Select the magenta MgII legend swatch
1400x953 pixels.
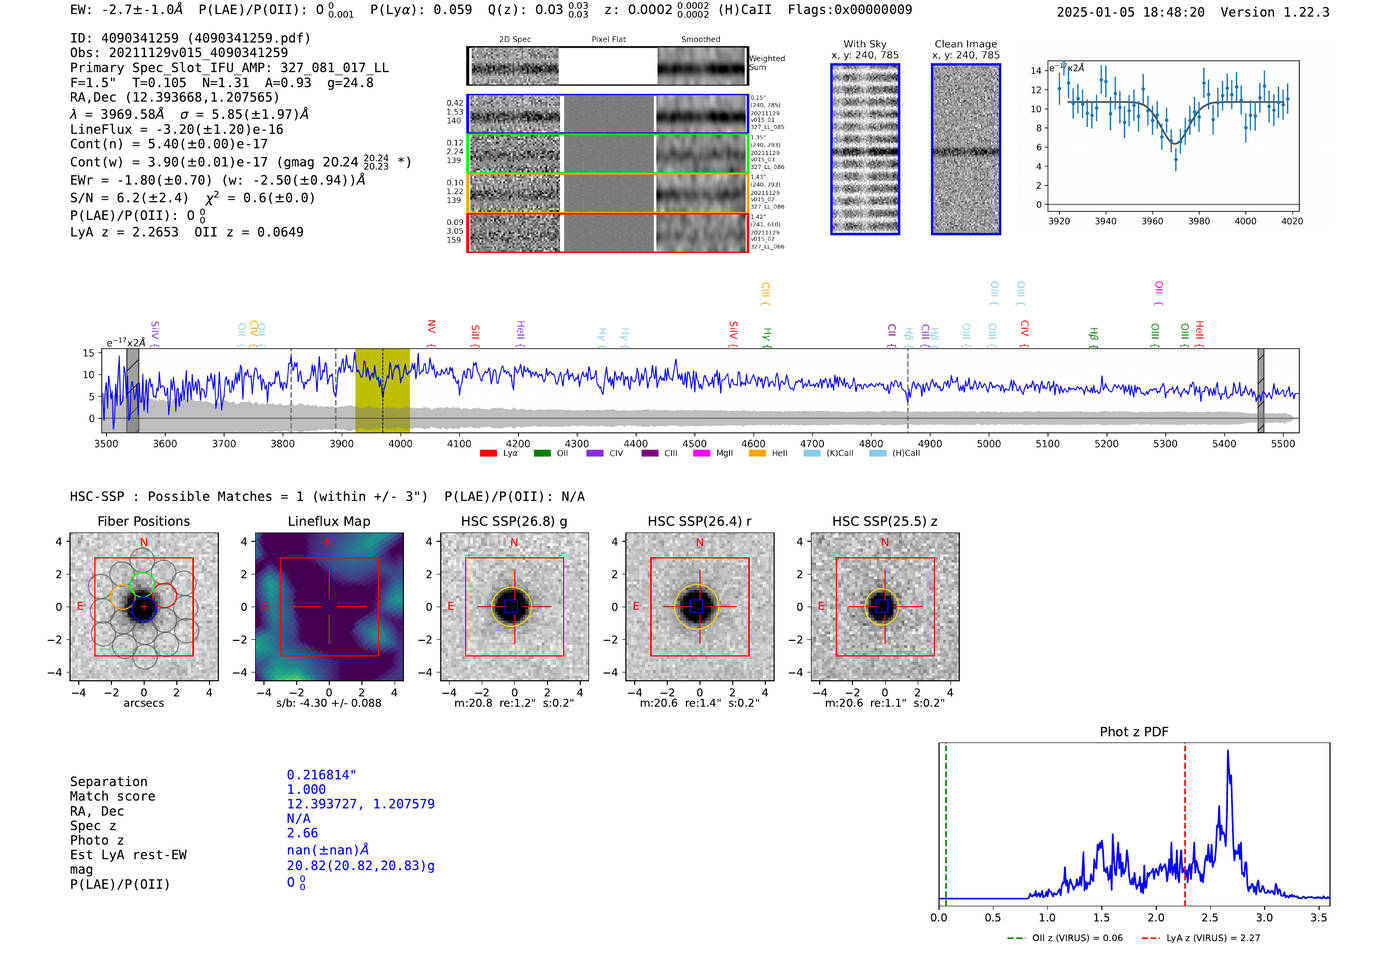point(701,454)
